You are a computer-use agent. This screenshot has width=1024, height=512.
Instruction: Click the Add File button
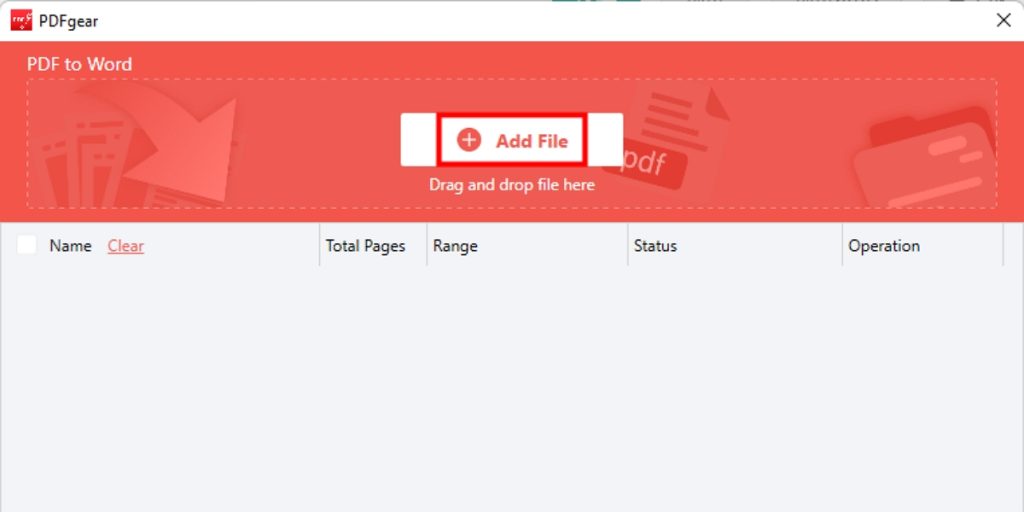(x=512, y=140)
